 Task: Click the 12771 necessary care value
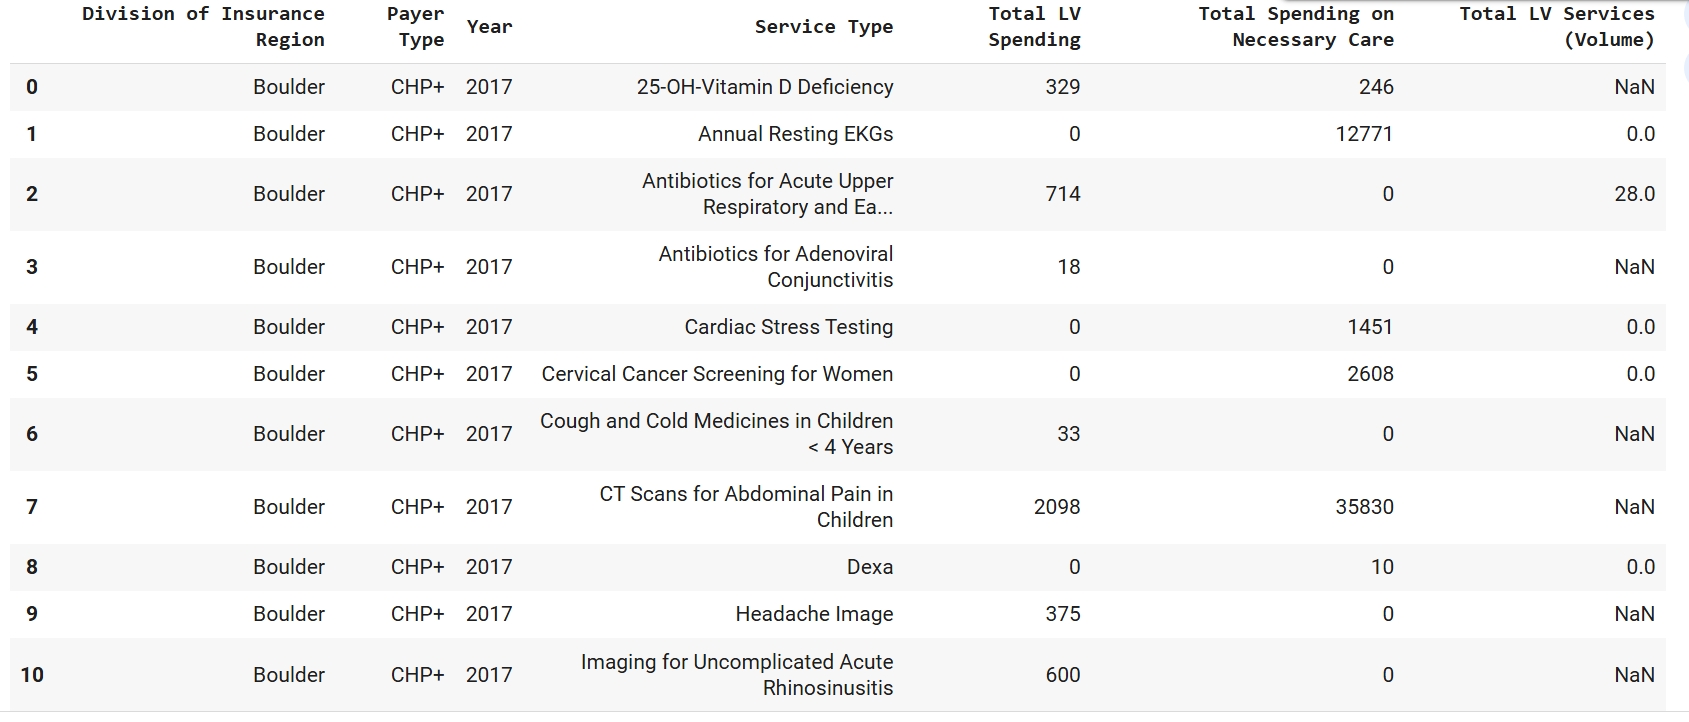(1364, 134)
